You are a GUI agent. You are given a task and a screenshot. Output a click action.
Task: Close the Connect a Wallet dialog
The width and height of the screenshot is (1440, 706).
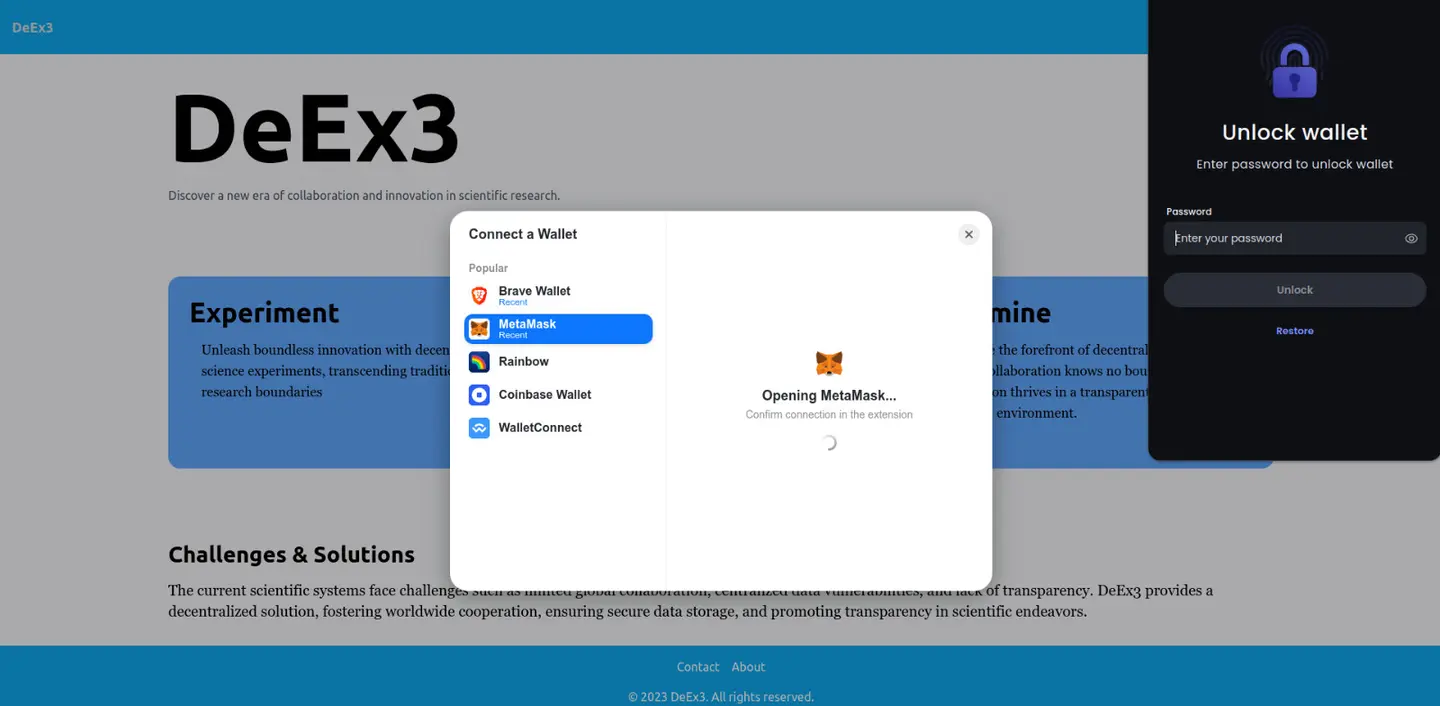[x=968, y=234]
